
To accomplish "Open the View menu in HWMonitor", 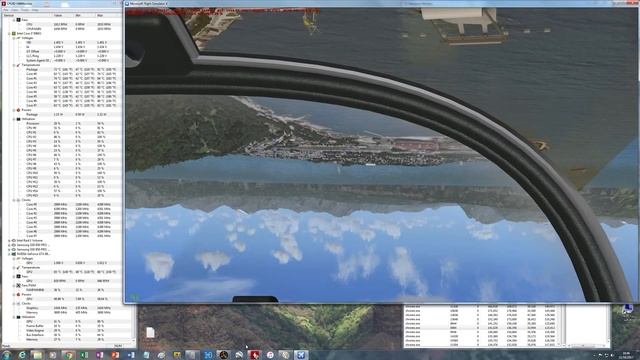I will (x=15, y=10).
